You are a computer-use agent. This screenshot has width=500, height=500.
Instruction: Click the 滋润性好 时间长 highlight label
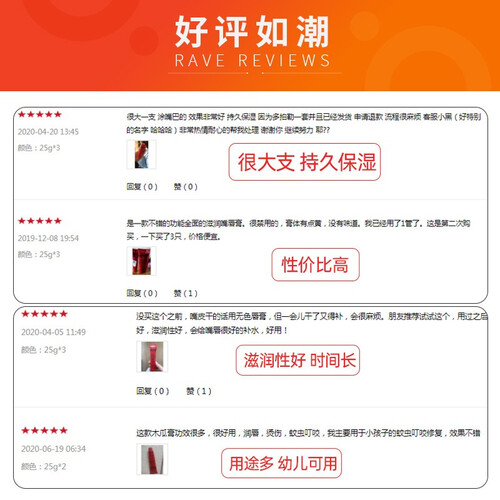(298, 360)
